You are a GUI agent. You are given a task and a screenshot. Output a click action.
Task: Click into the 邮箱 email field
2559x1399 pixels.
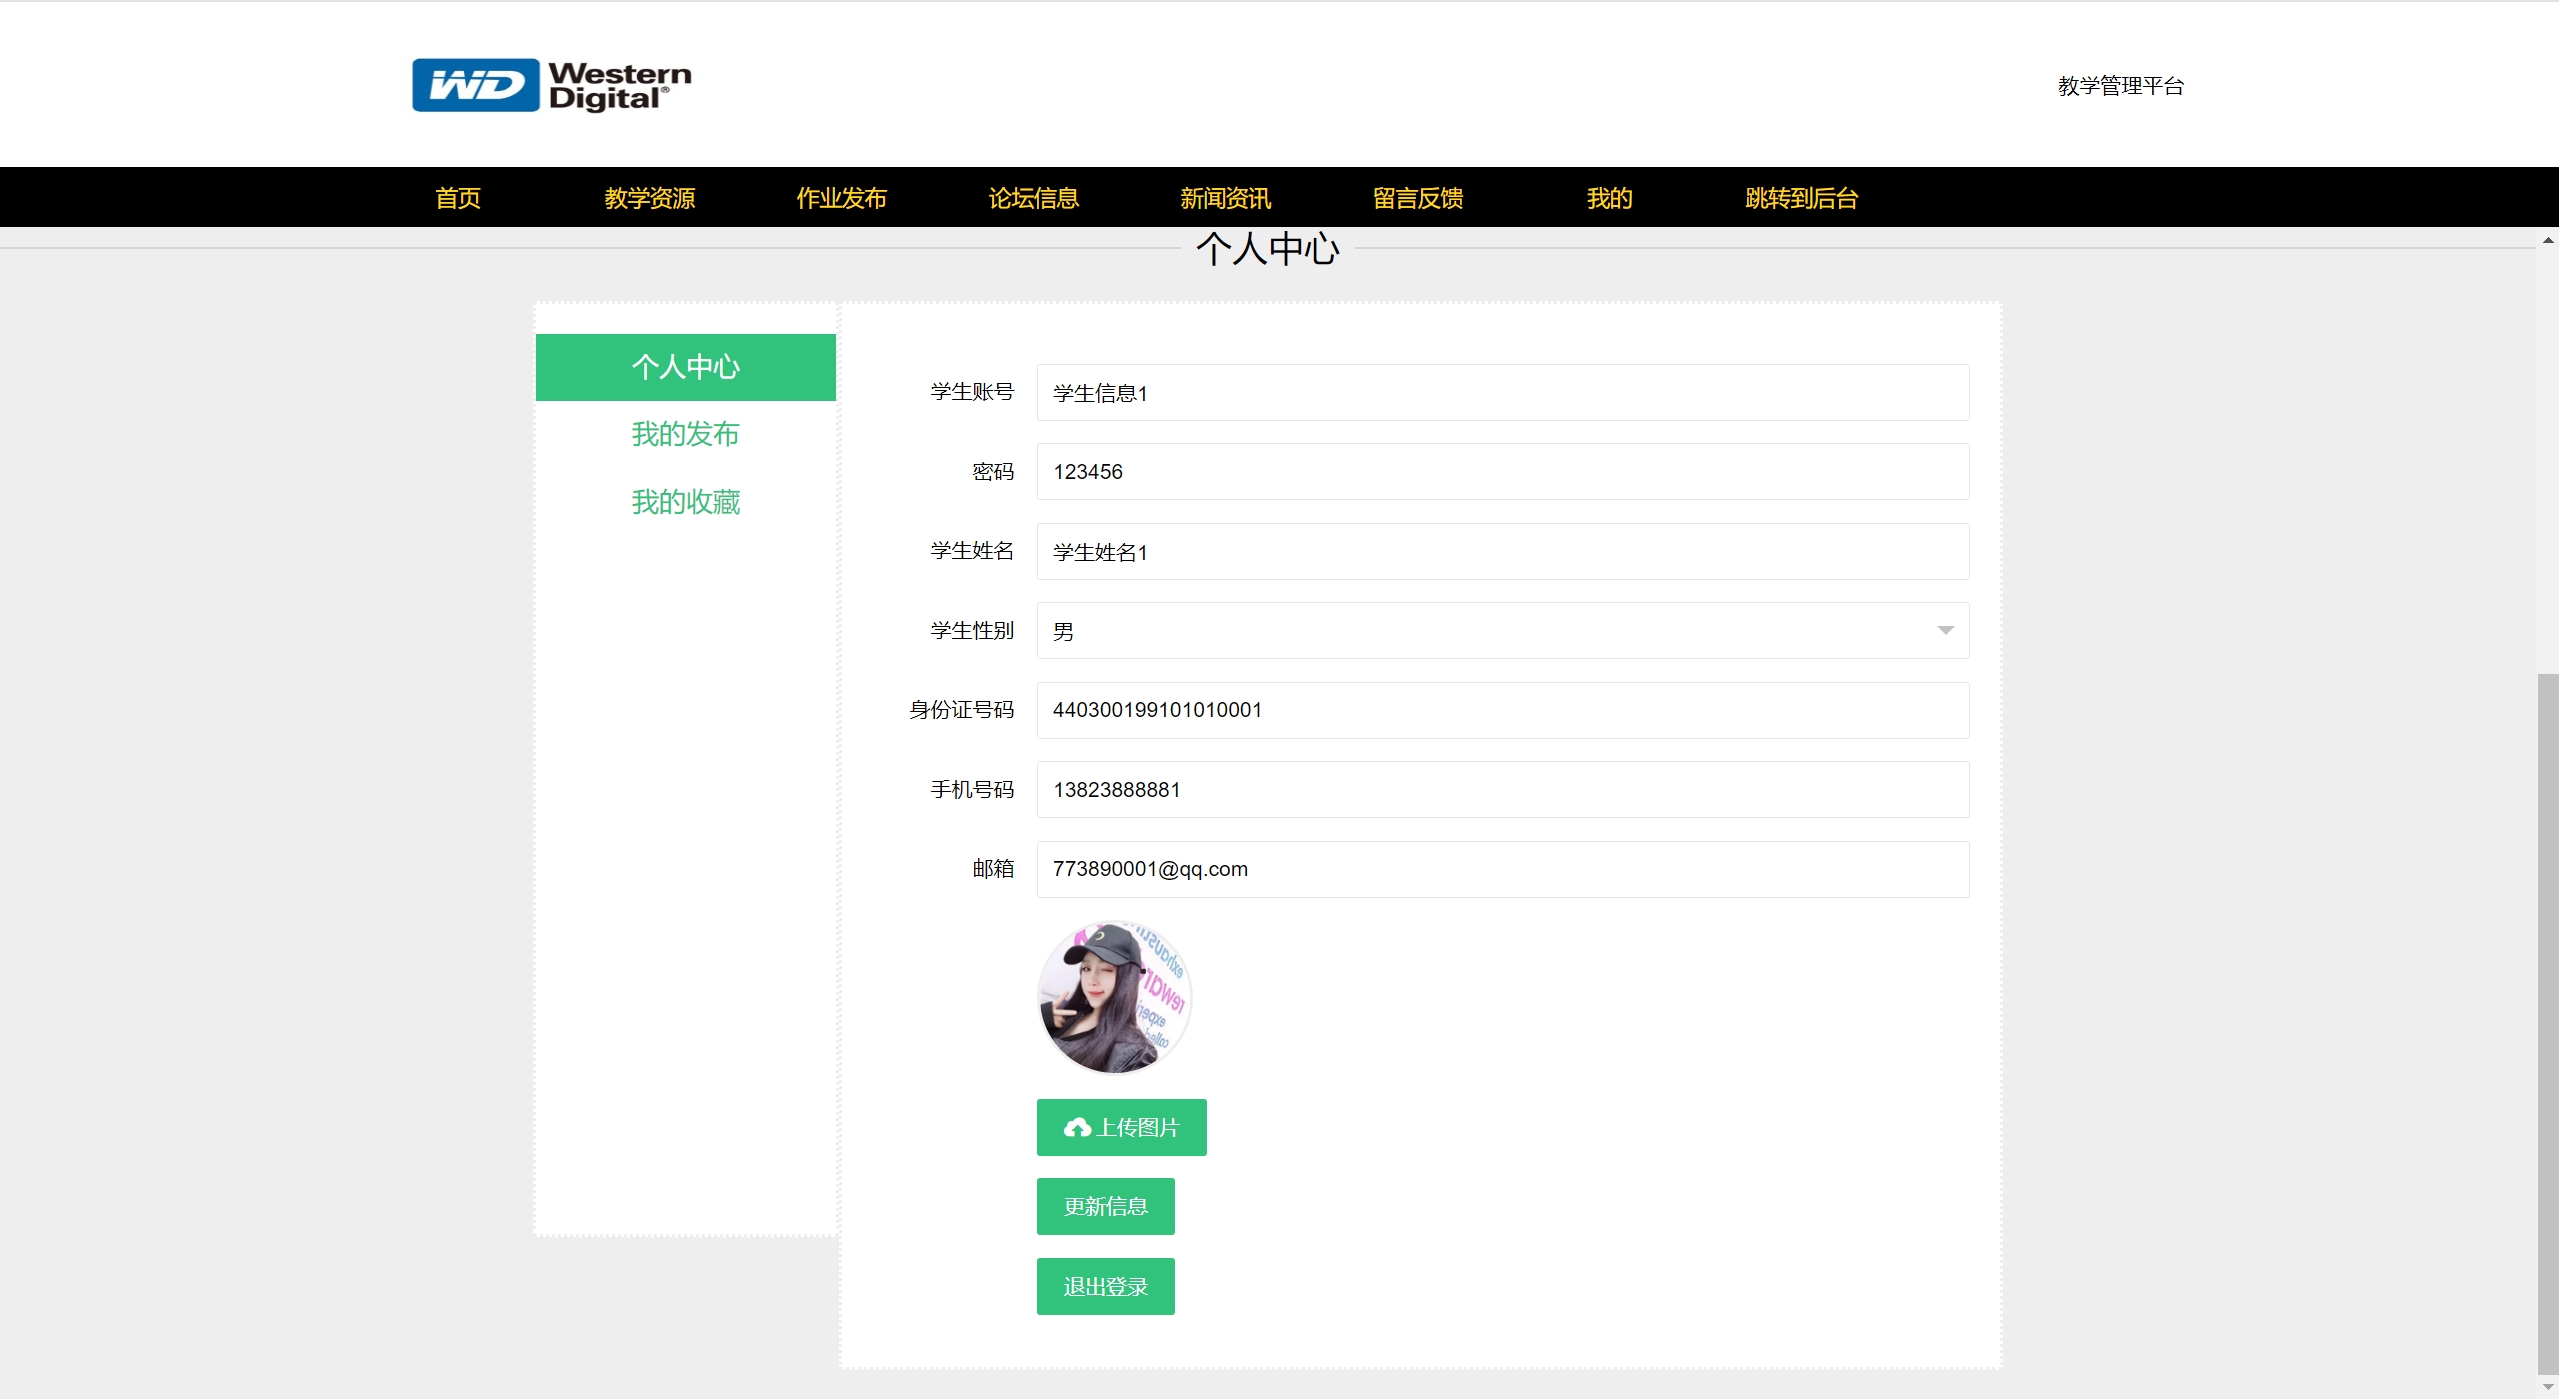pyautogui.click(x=1502, y=869)
